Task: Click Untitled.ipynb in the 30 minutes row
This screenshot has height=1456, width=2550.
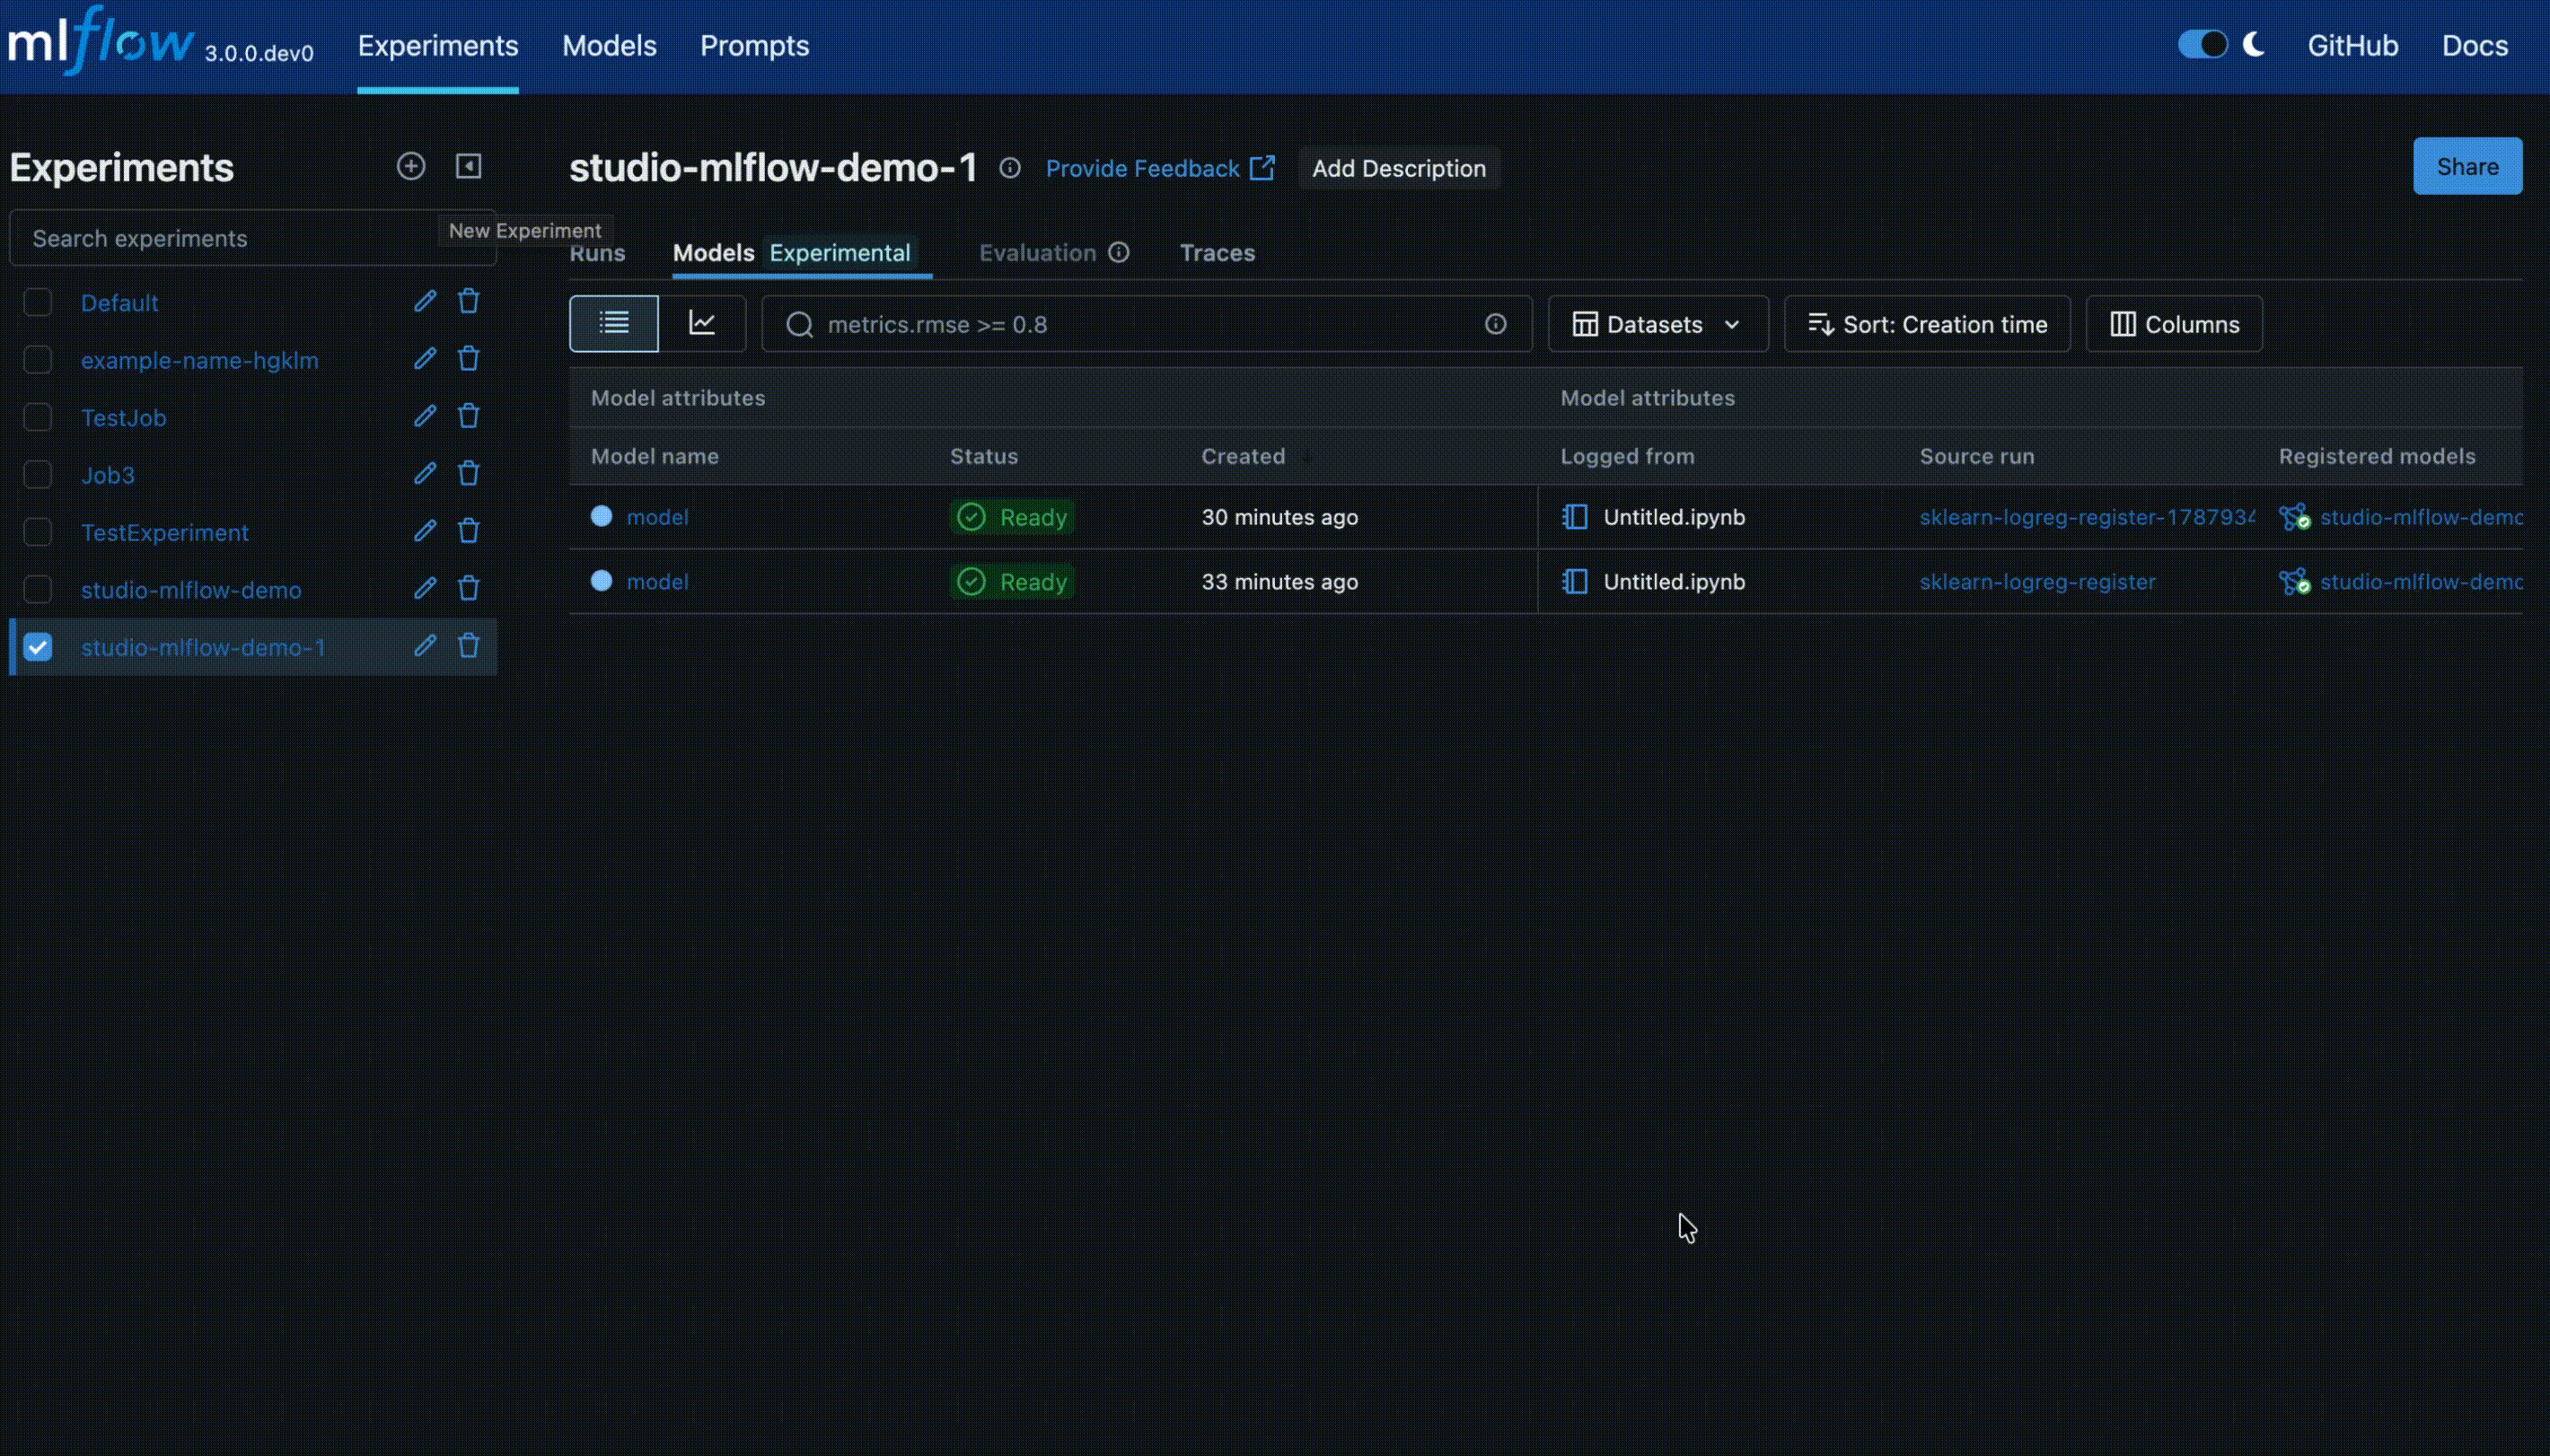Action: coord(1674,517)
